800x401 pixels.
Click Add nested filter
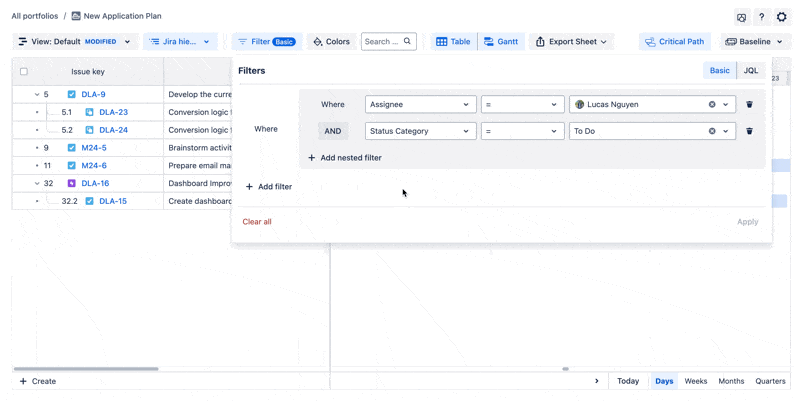click(344, 158)
